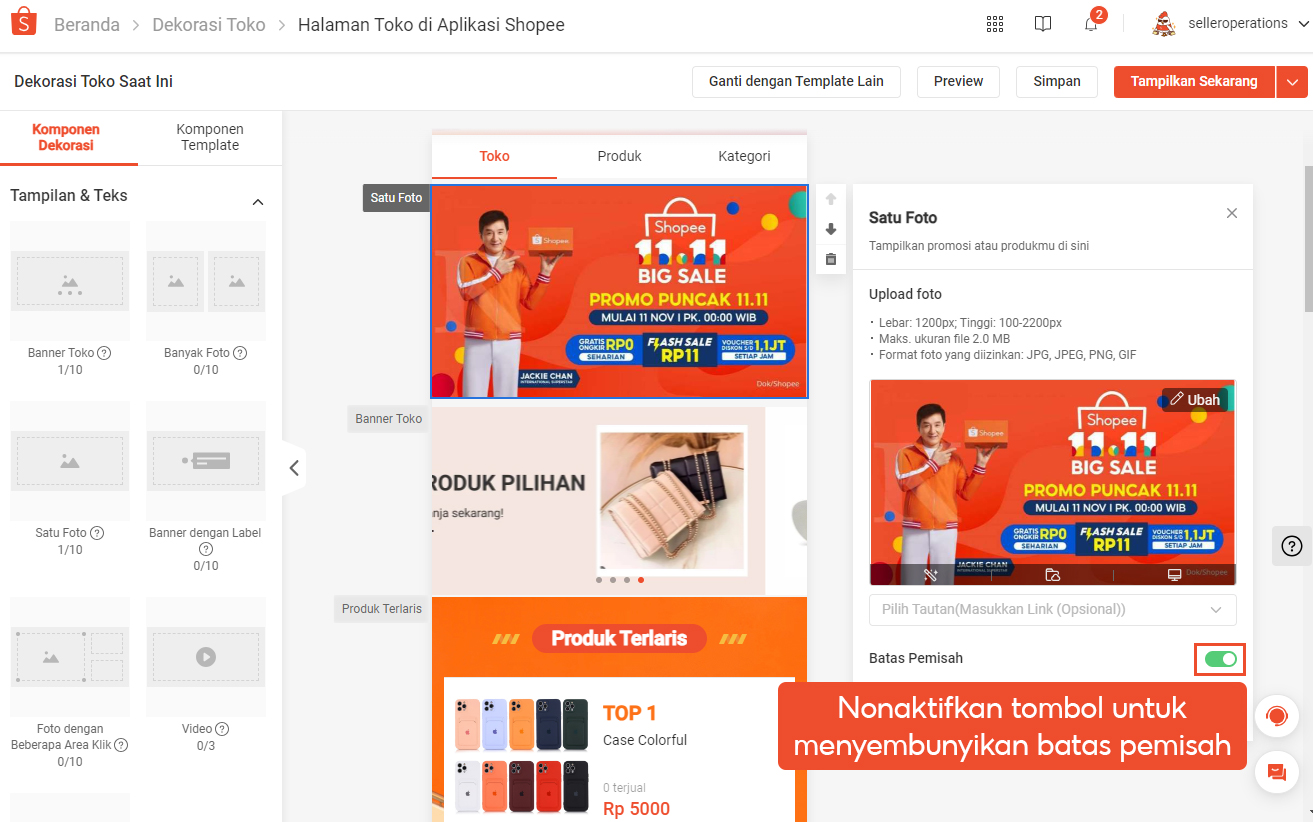Viewport: 1313px width, 822px height.
Task: Open the Komponen Template tab
Action: pos(209,136)
